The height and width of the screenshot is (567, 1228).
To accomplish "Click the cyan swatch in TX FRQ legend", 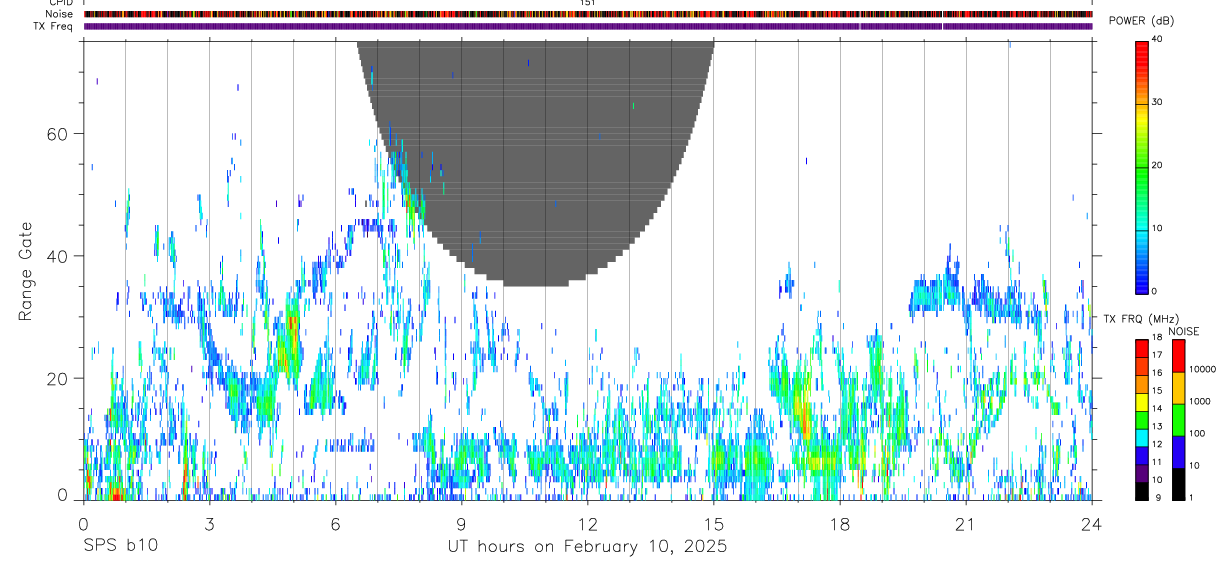I will point(1142,438).
